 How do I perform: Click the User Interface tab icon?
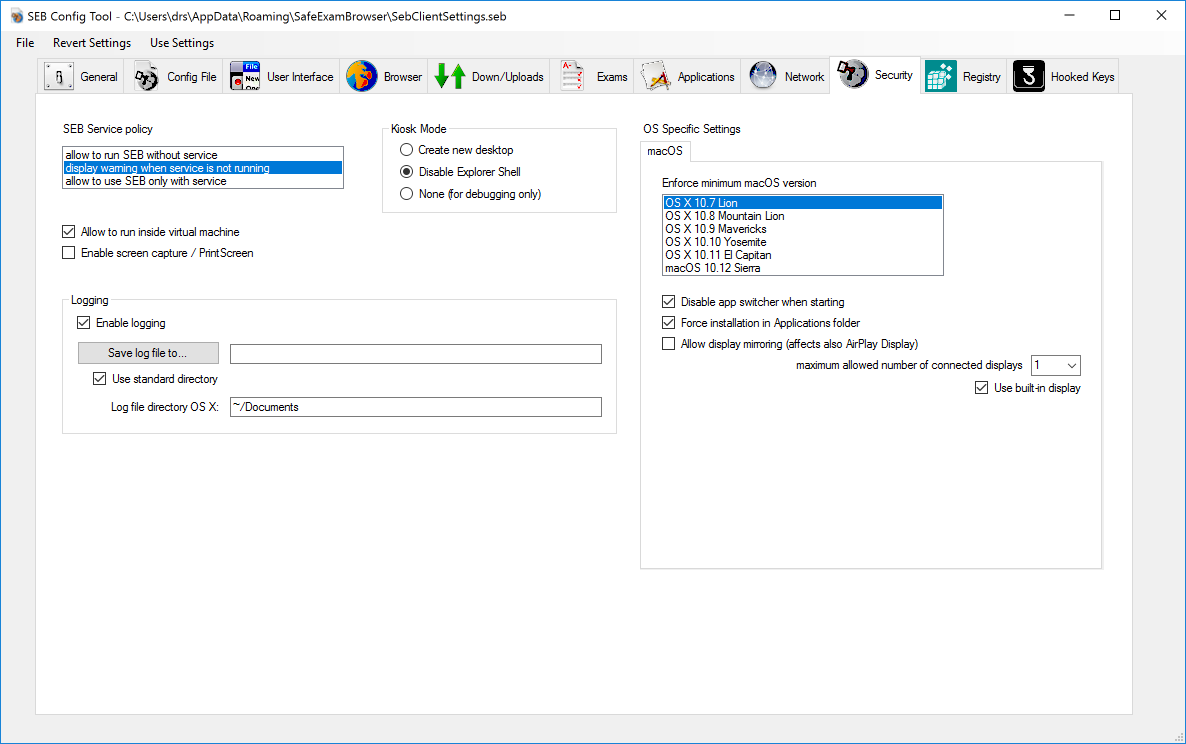pyautogui.click(x=244, y=76)
